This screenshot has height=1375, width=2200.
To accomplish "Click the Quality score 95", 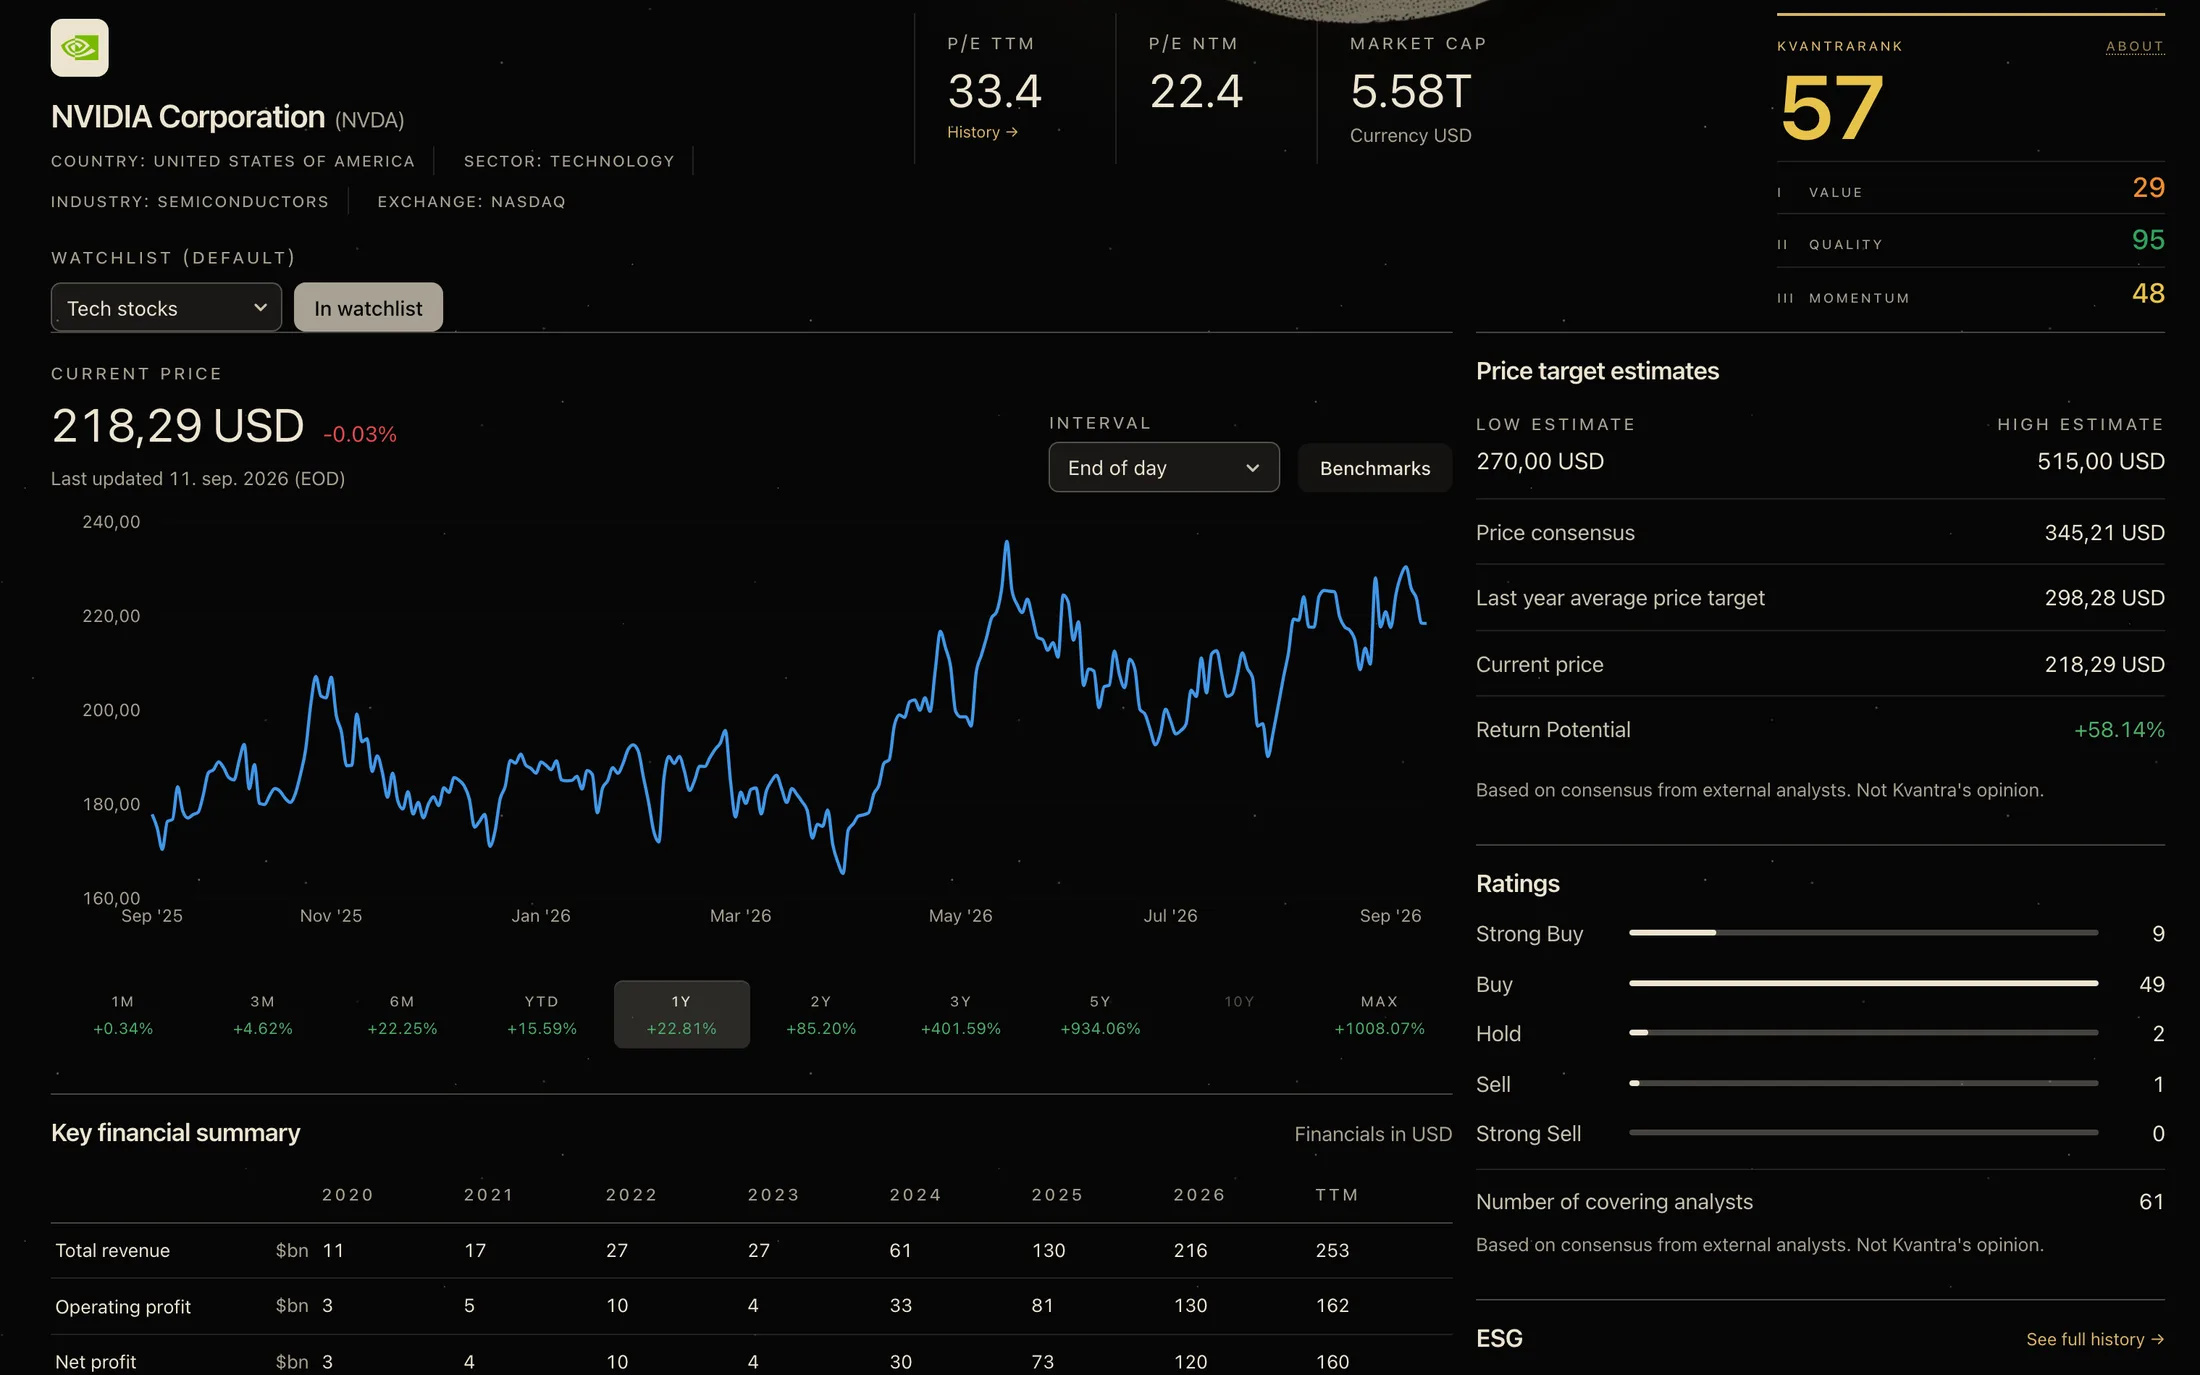I will click(x=2148, y=240).
